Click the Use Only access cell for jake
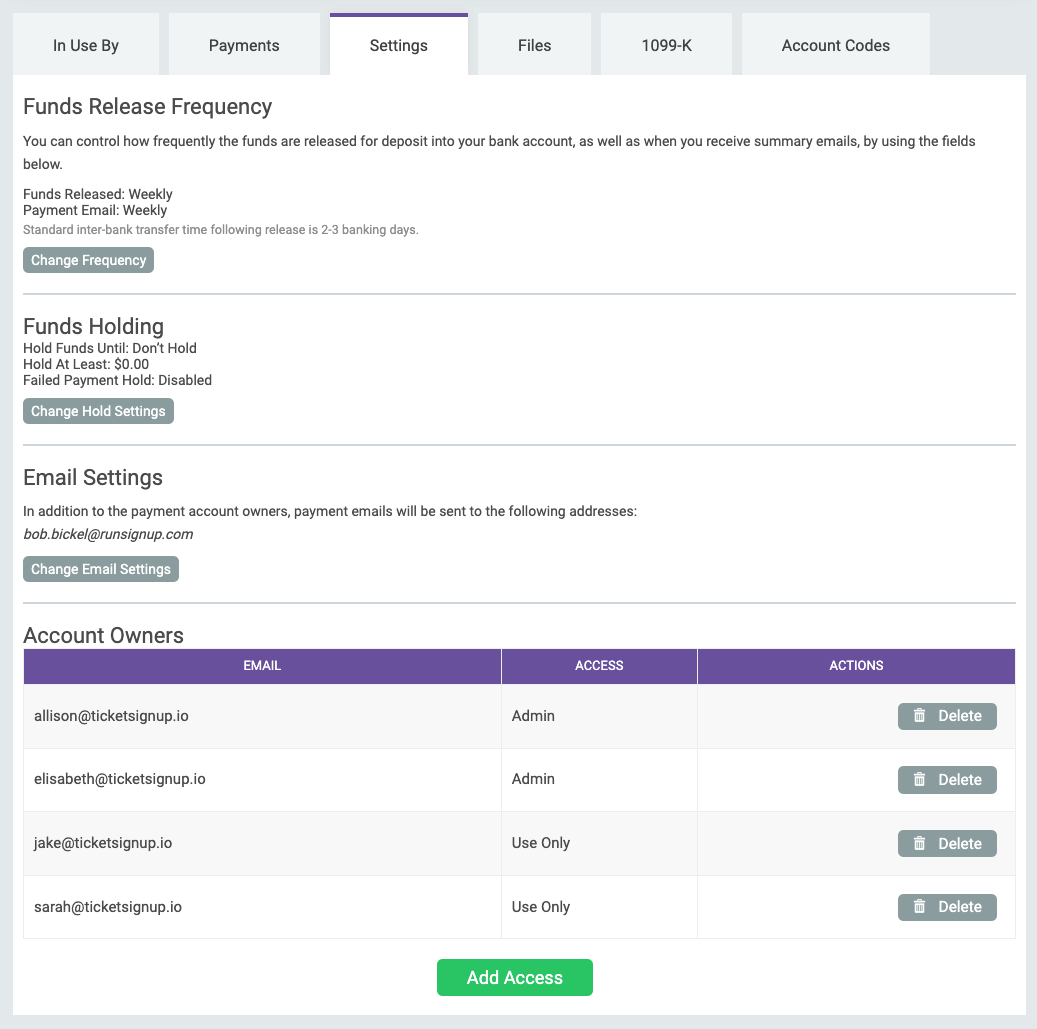The height and width of the screenshot is (1029, 1037). [x=541, y=843]
